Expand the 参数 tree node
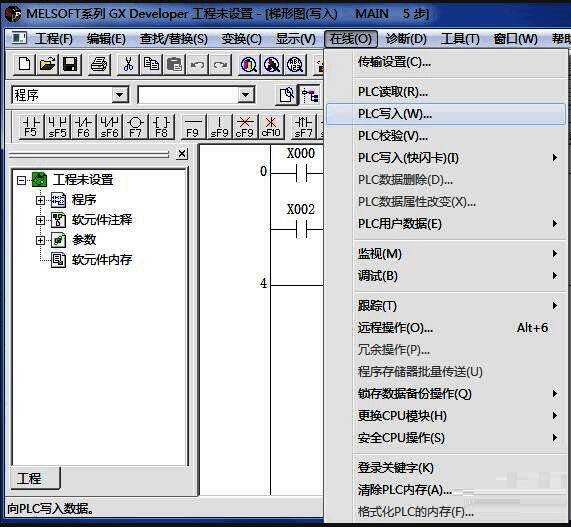 pos(40,240)
